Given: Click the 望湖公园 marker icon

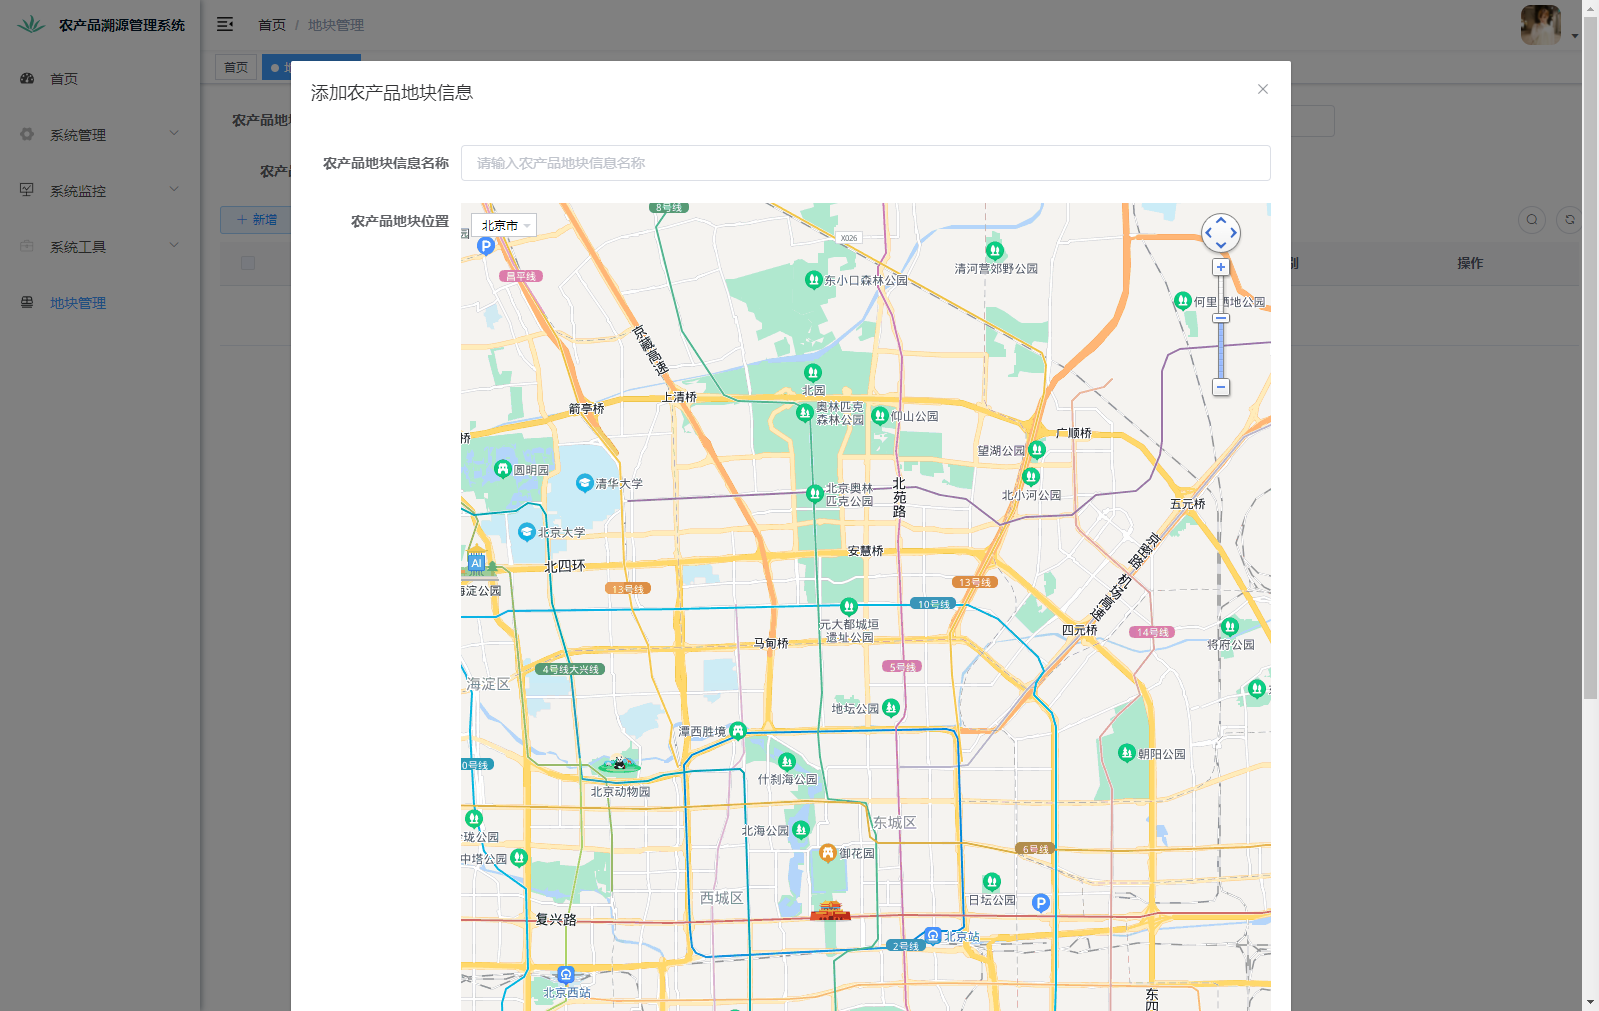Looking at the screenshot, I should click(x=1037, y=450).
